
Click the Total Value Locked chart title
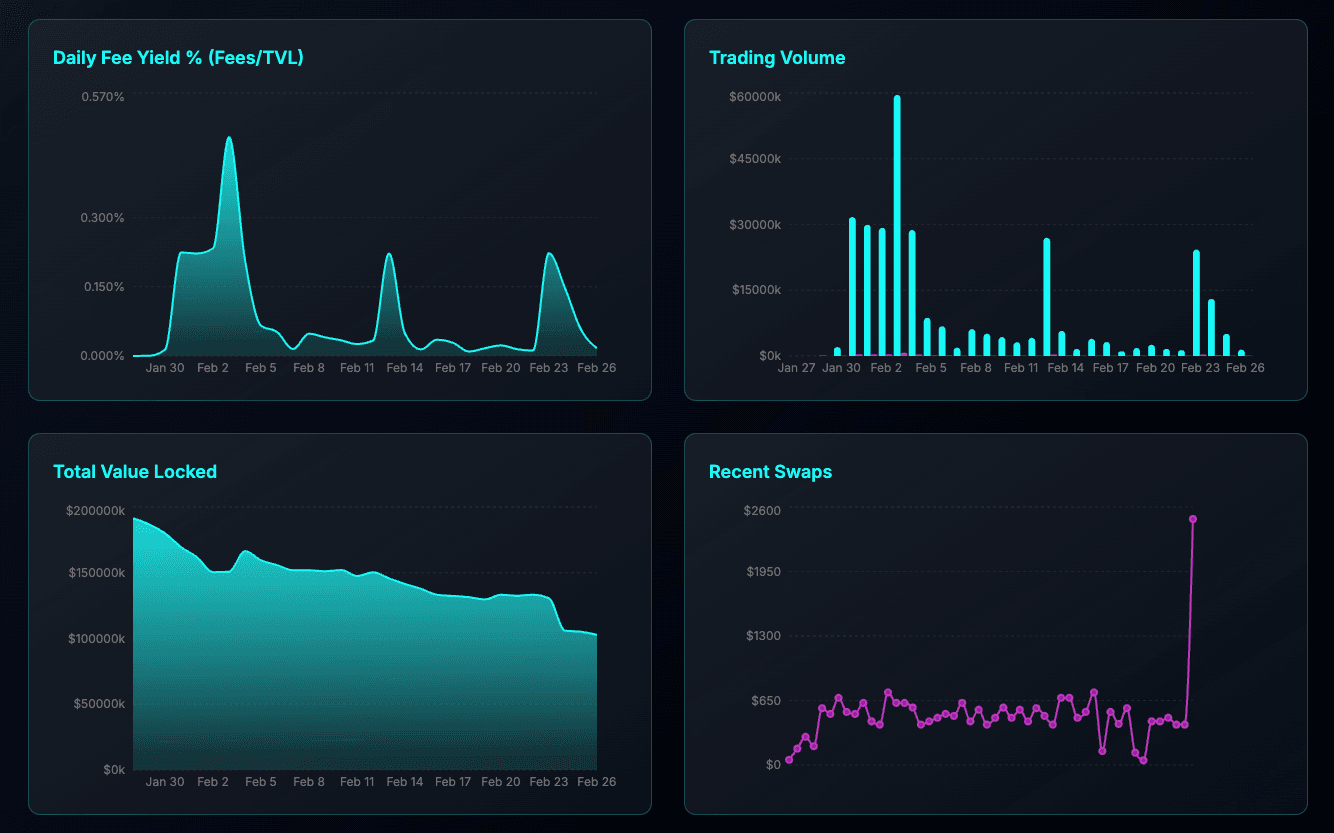[x=135, y=472]
